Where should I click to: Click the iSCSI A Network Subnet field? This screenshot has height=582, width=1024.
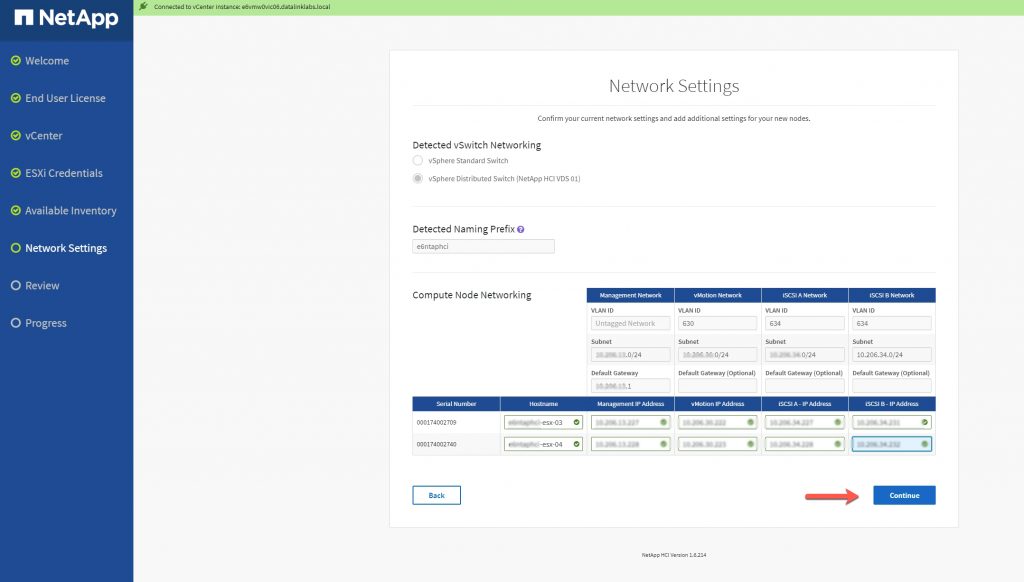click(x=805, y=355)
